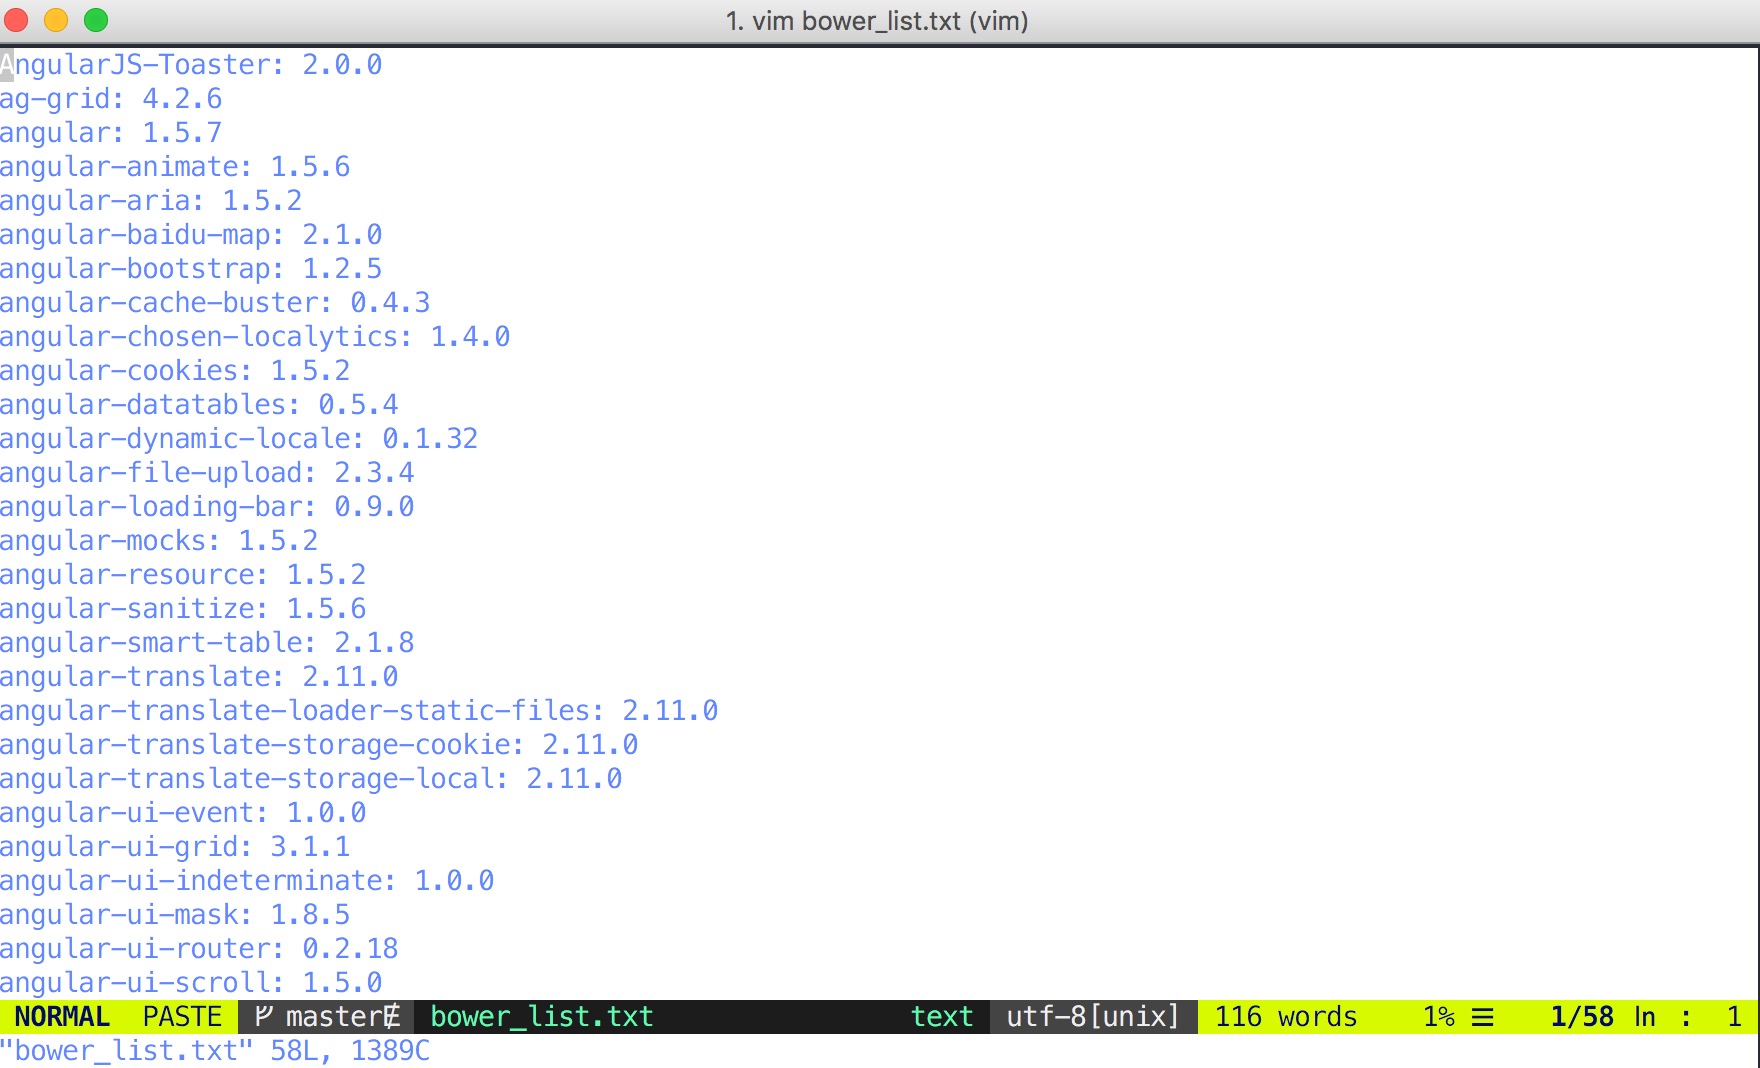Click the angular-dynamic-locale: 0.1.32 line
The height and width of the screenshot is (1068, 1760).
point(239,438)
